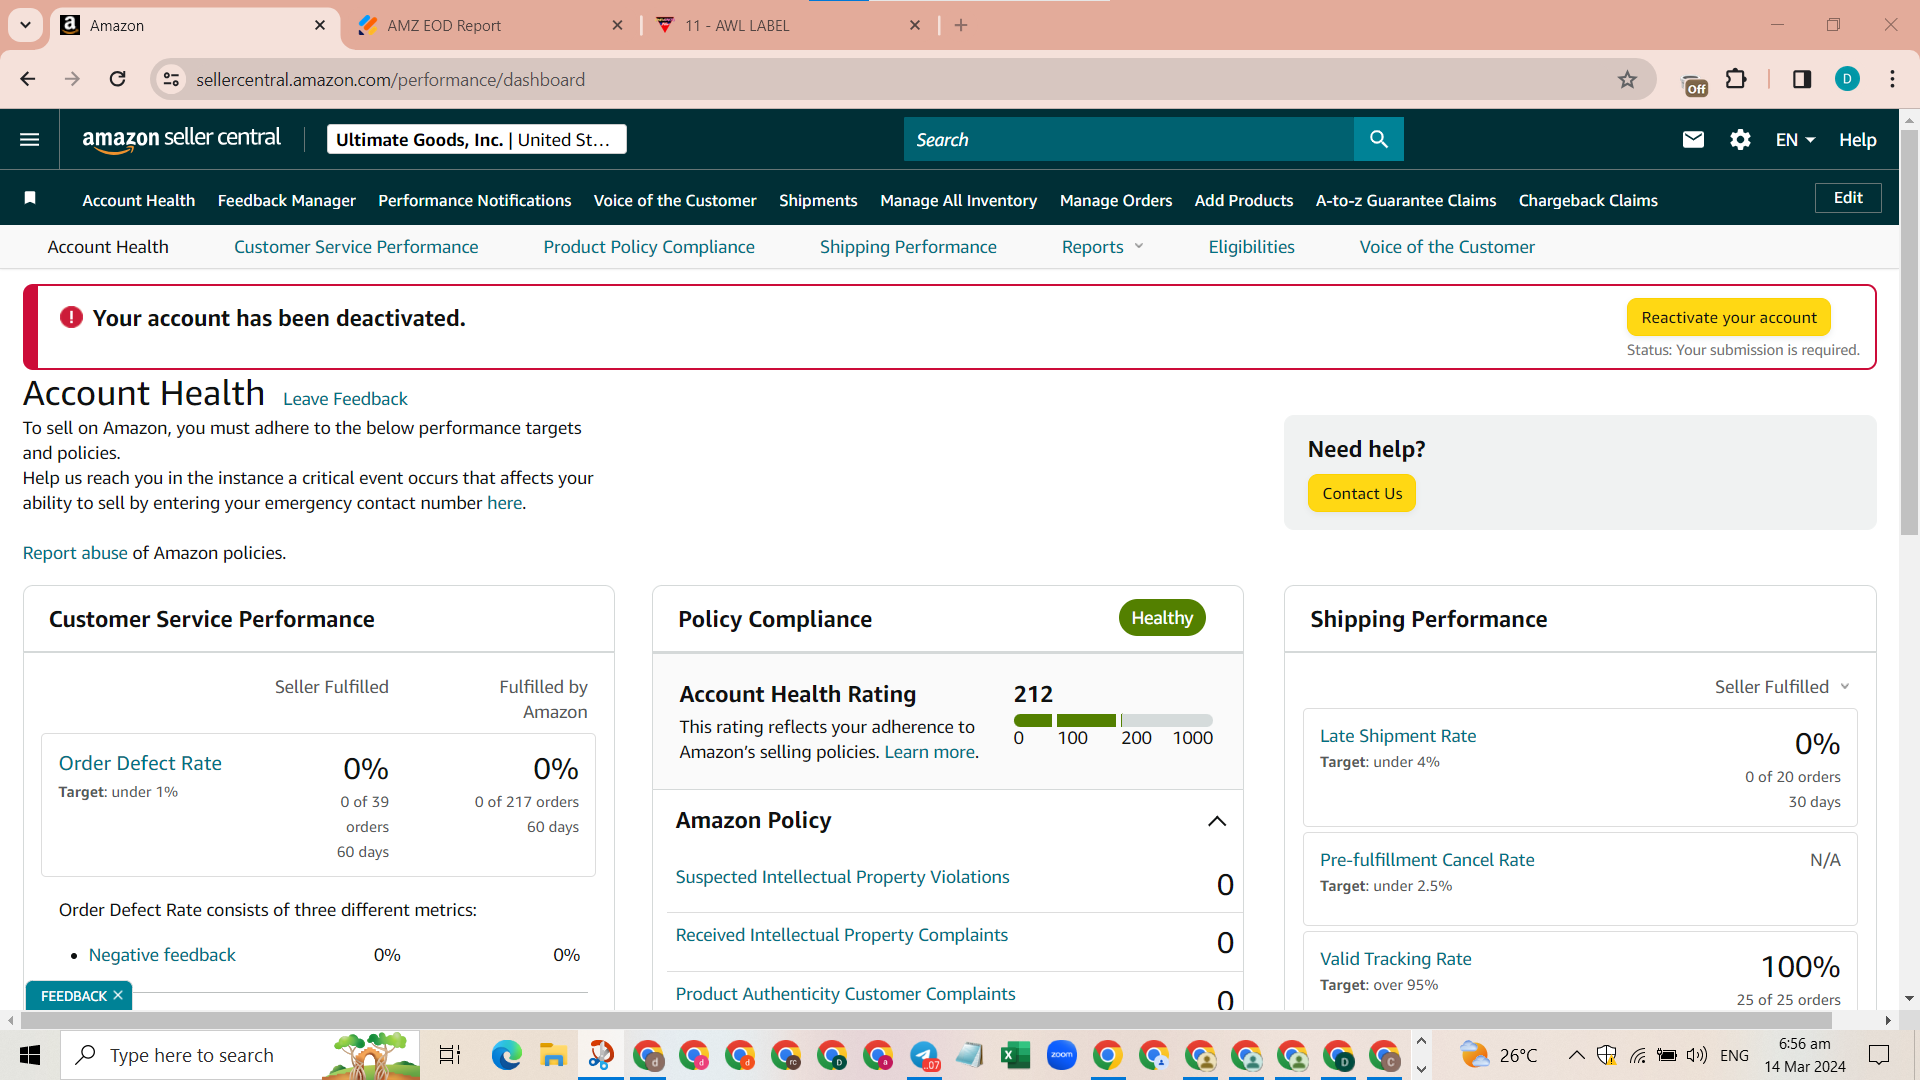Image resolution: width=1920 pixels, height=1080 pixels.
Task: Open the Windows Start menu
Action: click(30, 1055)
